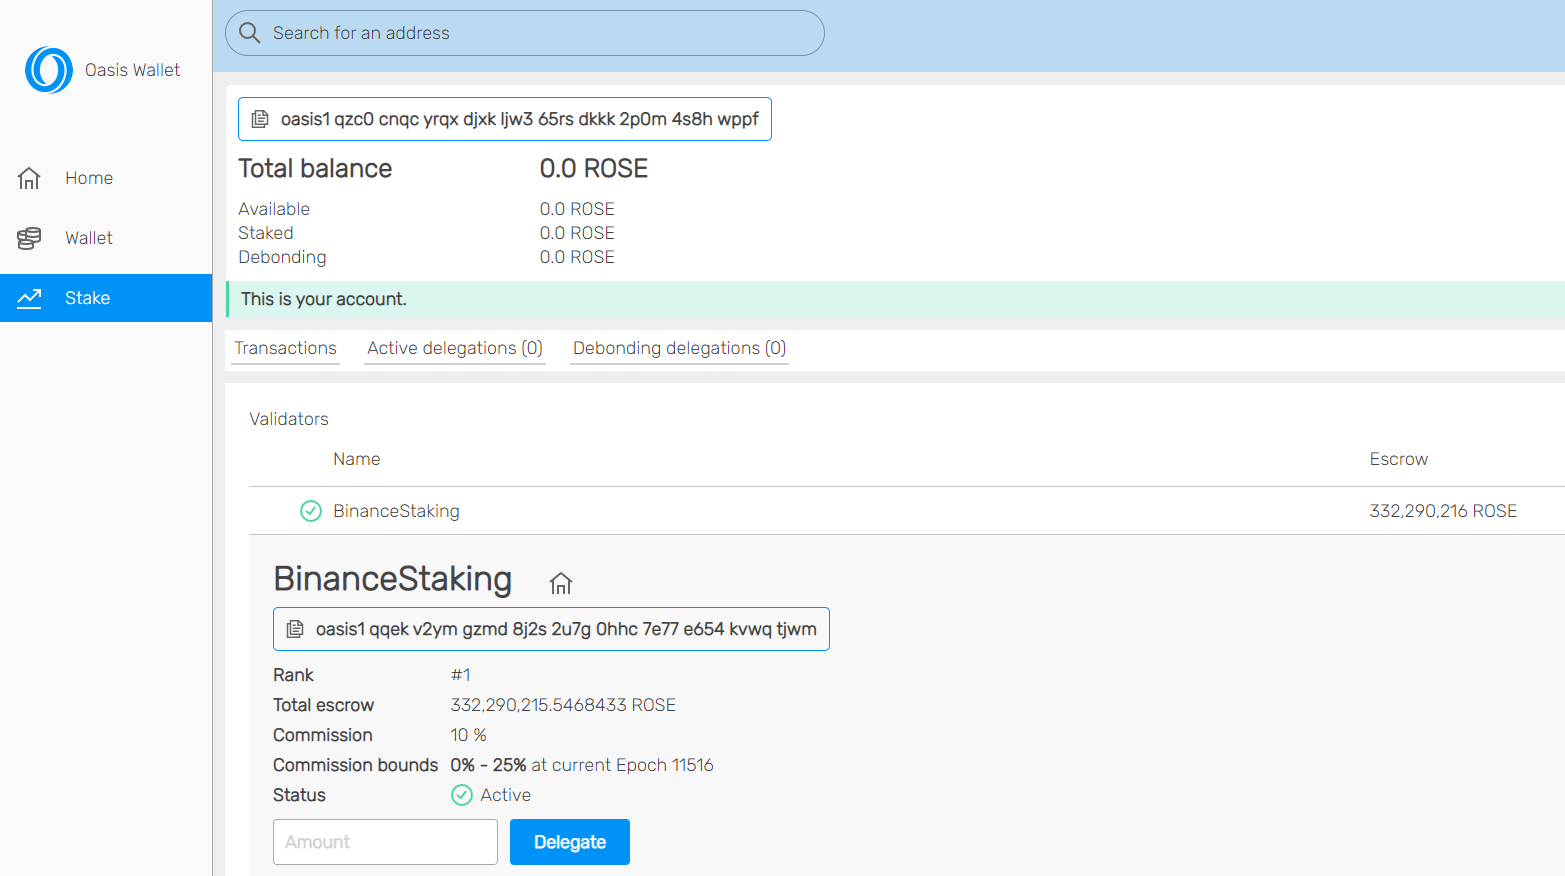Image resolution: width=1565 pixels, height=876 pixels.
Task: Select the Stake menu item
Action: tap(106, 298)
